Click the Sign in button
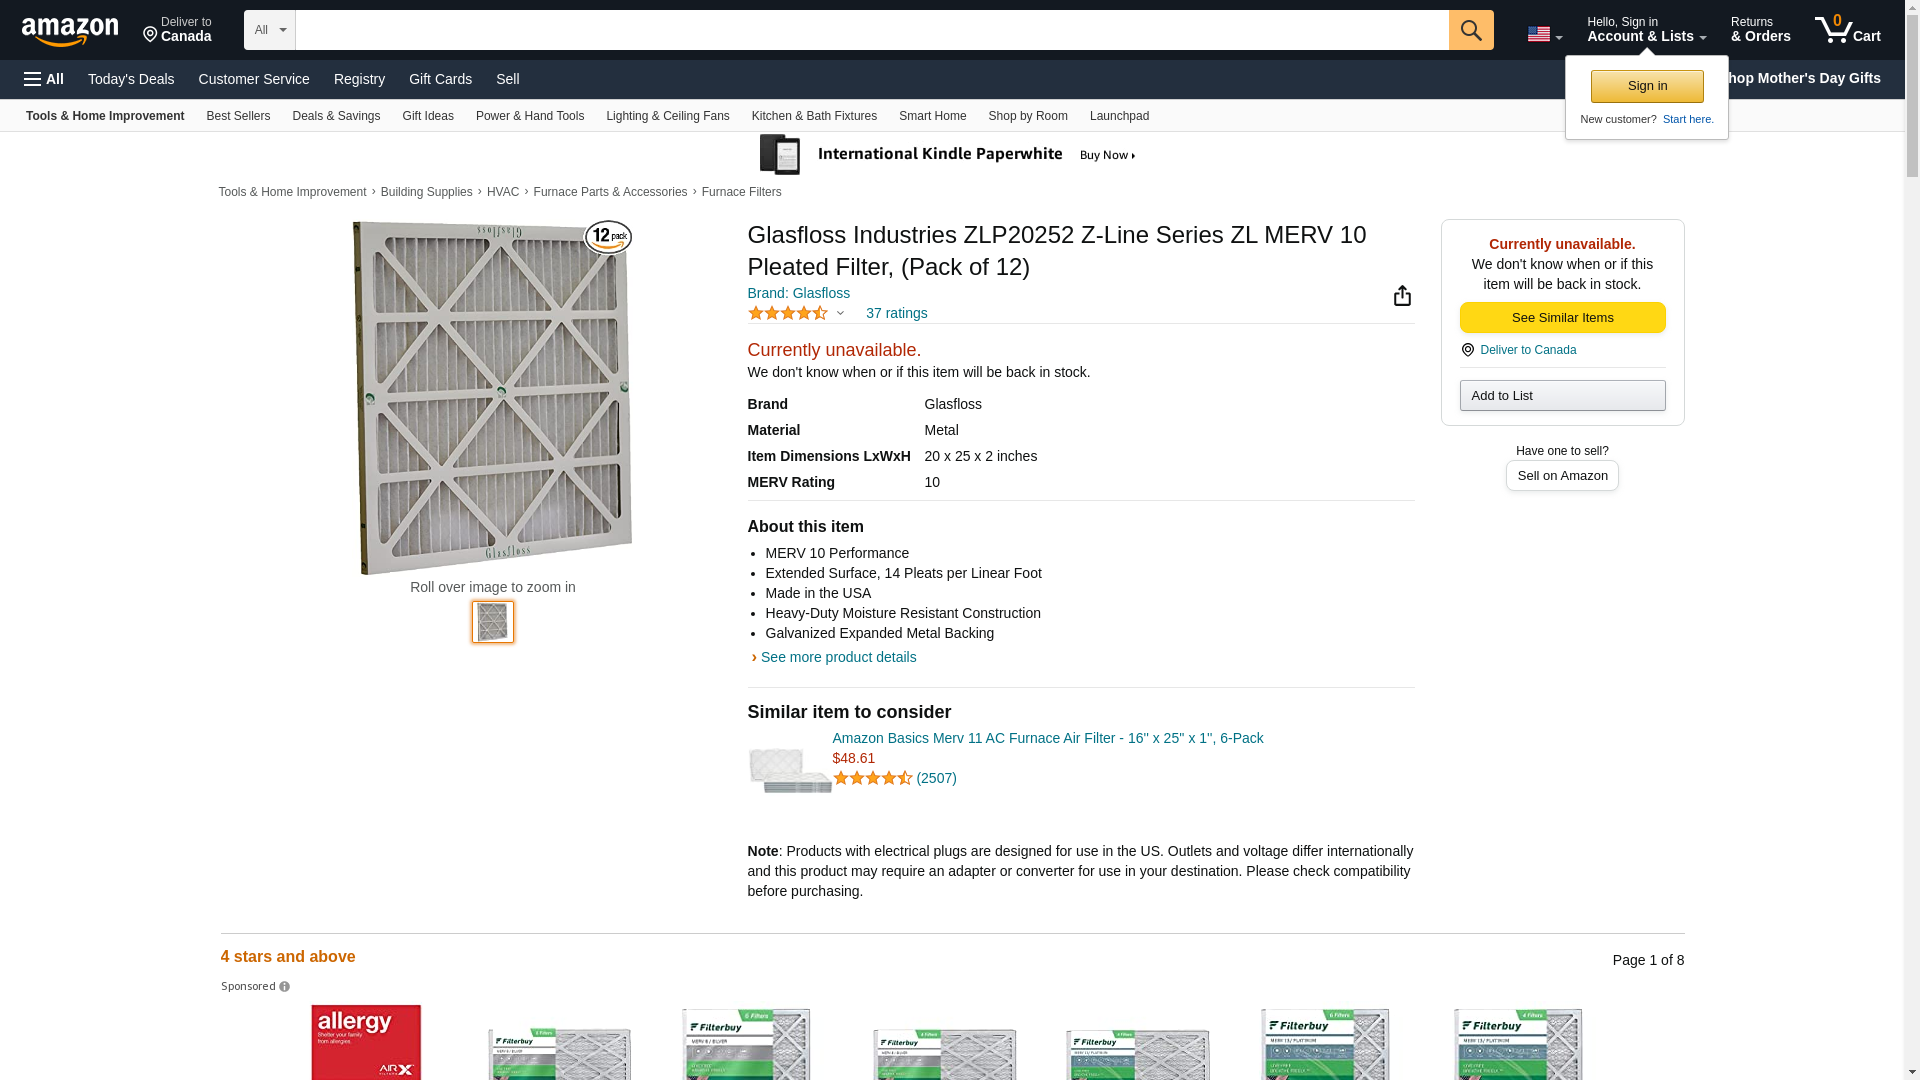The width and height of the screenshot is (1920, 1080). point(1646,86)
